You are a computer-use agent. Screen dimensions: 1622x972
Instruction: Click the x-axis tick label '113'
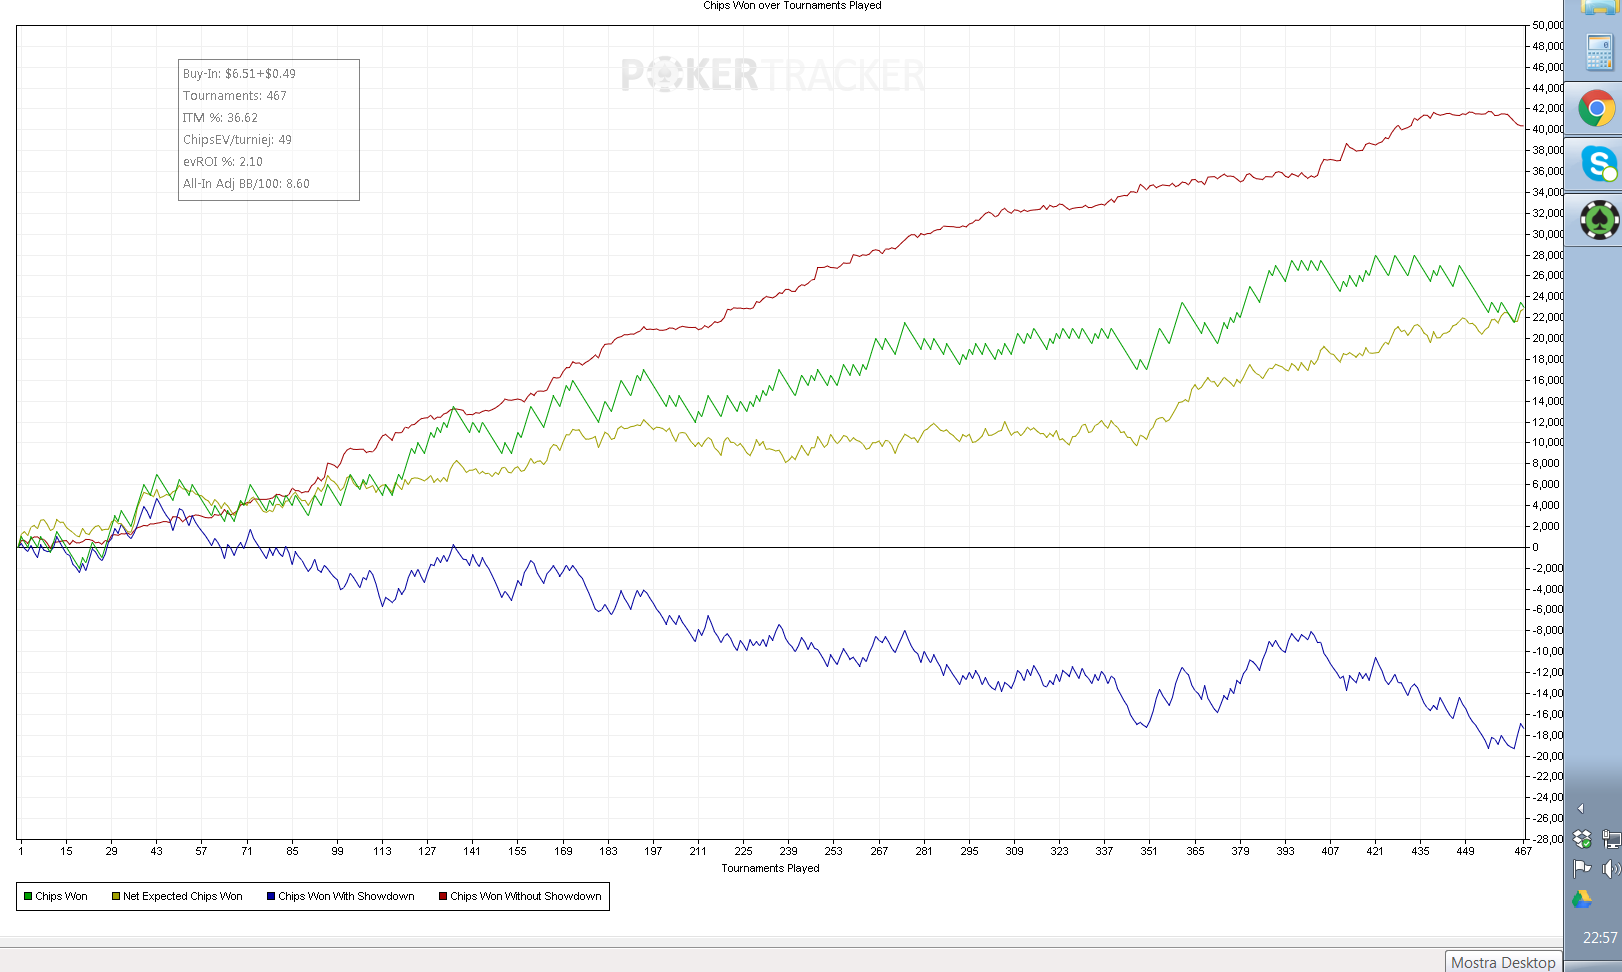tap(382, 851)
